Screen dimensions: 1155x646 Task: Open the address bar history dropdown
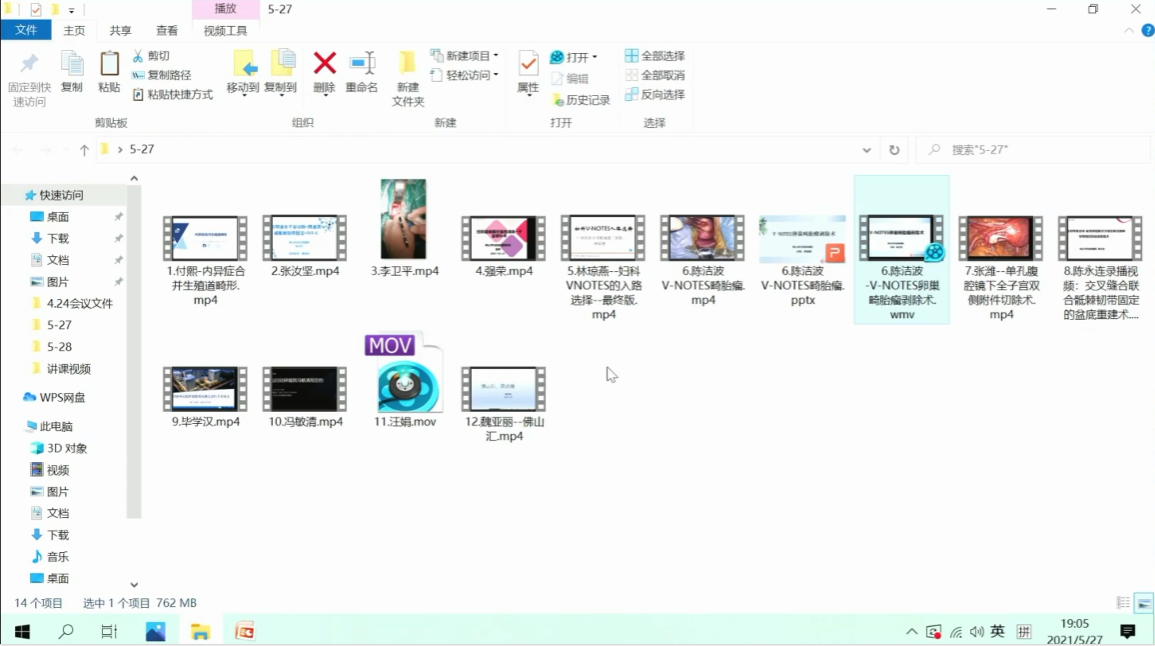(x=867, y=150)
